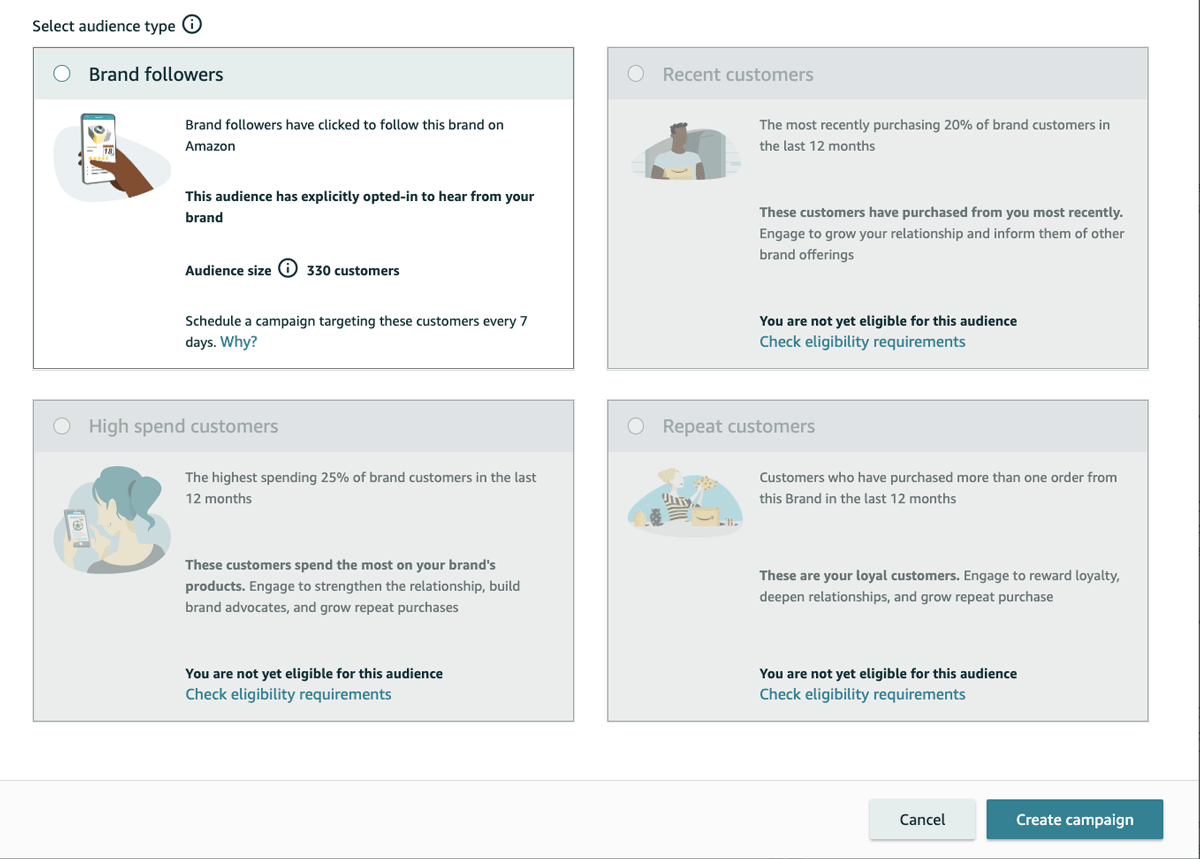Viewport: 1200px width, 859px height.
Task: Click 'The most recently purchasing 20%' description
Action: click(x=934, y=135)
